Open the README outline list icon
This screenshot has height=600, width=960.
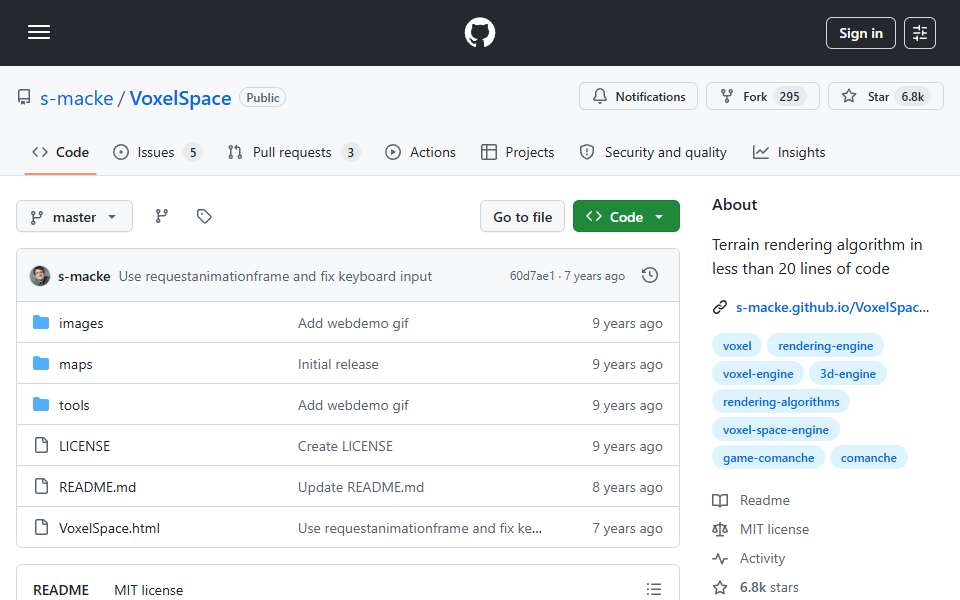point(653,589)
